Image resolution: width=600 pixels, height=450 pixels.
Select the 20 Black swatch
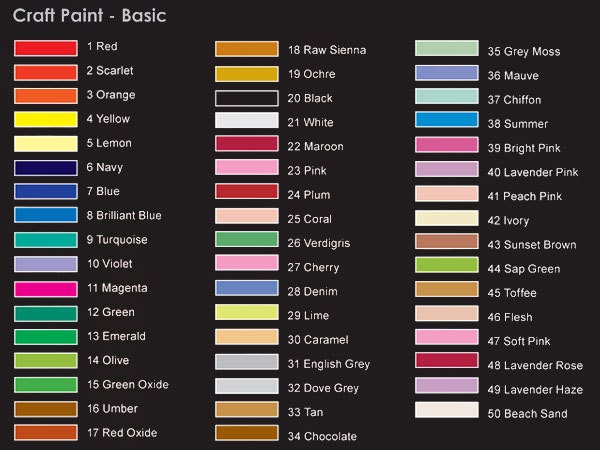[246, 98]
